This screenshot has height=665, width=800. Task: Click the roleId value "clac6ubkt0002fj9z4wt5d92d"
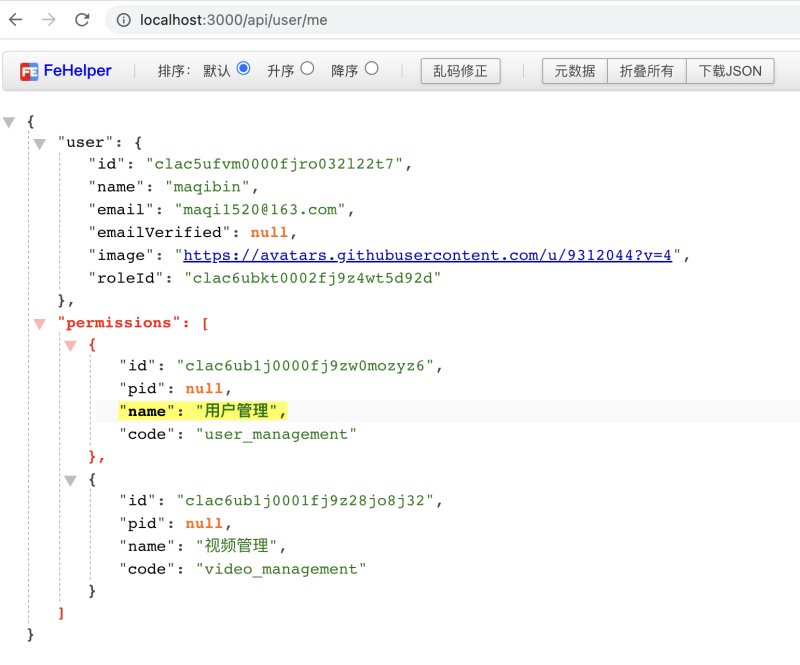(x=312, y=278)
